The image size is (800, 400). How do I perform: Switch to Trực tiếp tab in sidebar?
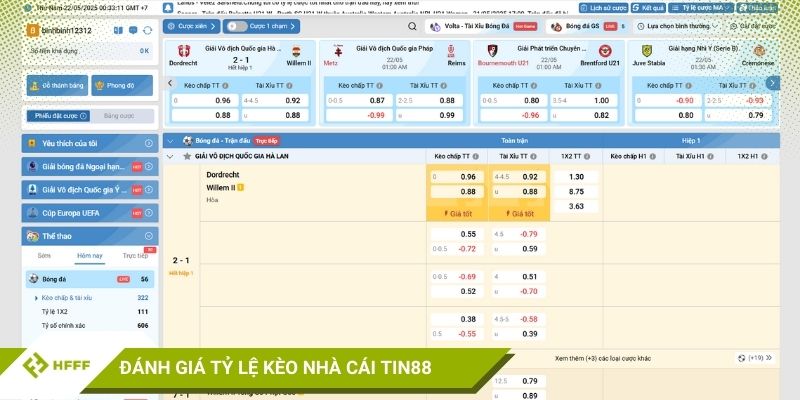(135, 256)
